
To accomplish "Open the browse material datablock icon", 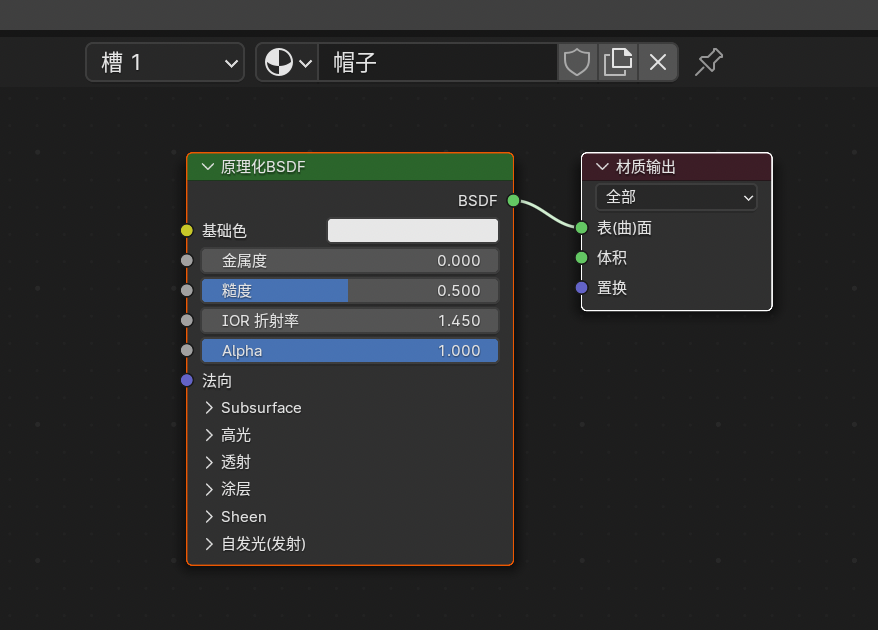I will [x=286, y=61].
